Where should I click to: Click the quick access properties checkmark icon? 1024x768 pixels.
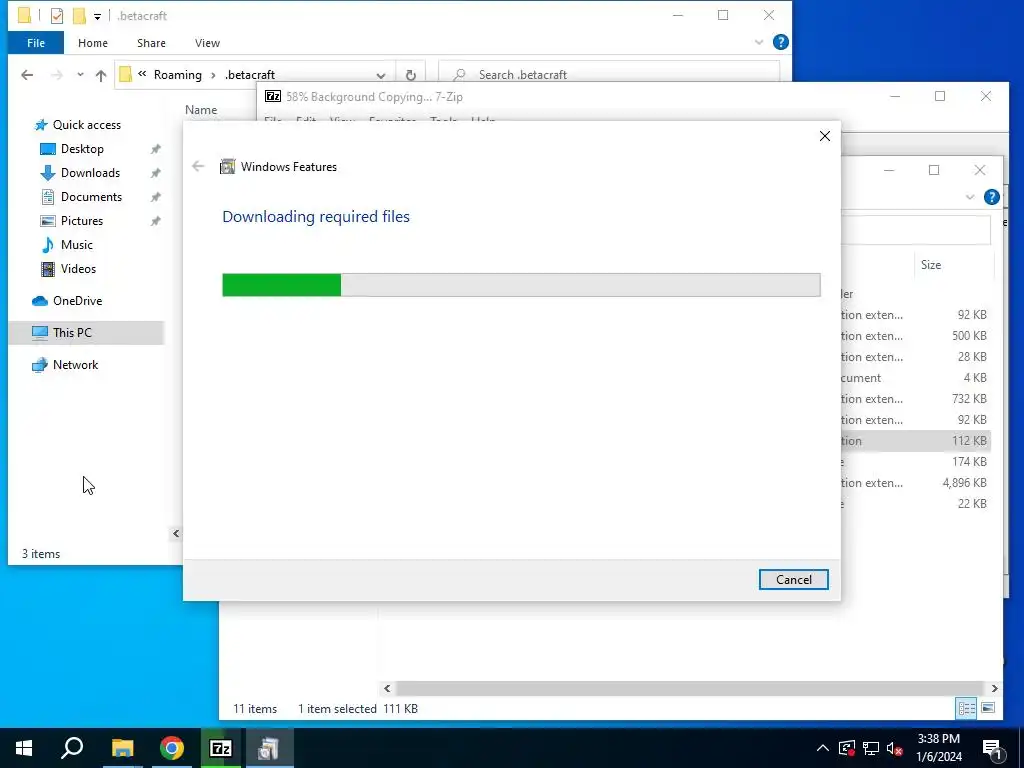pos(57,16)
